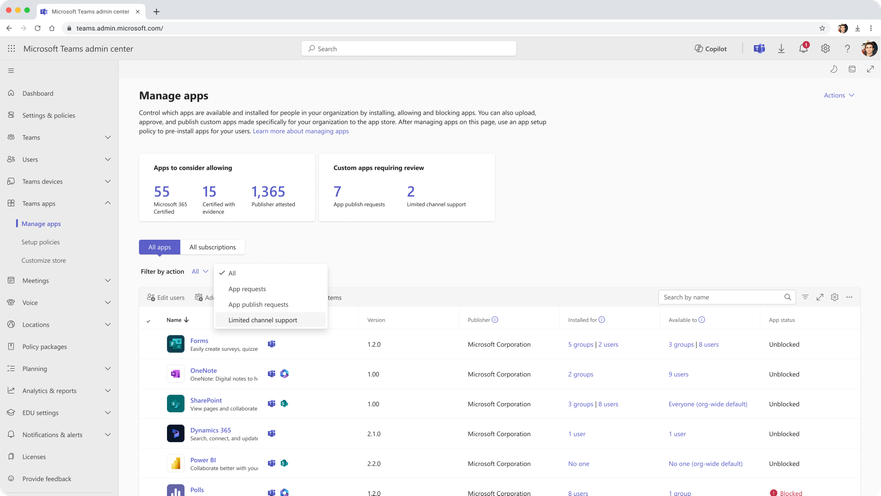Click the Installed for info icon

602,320
